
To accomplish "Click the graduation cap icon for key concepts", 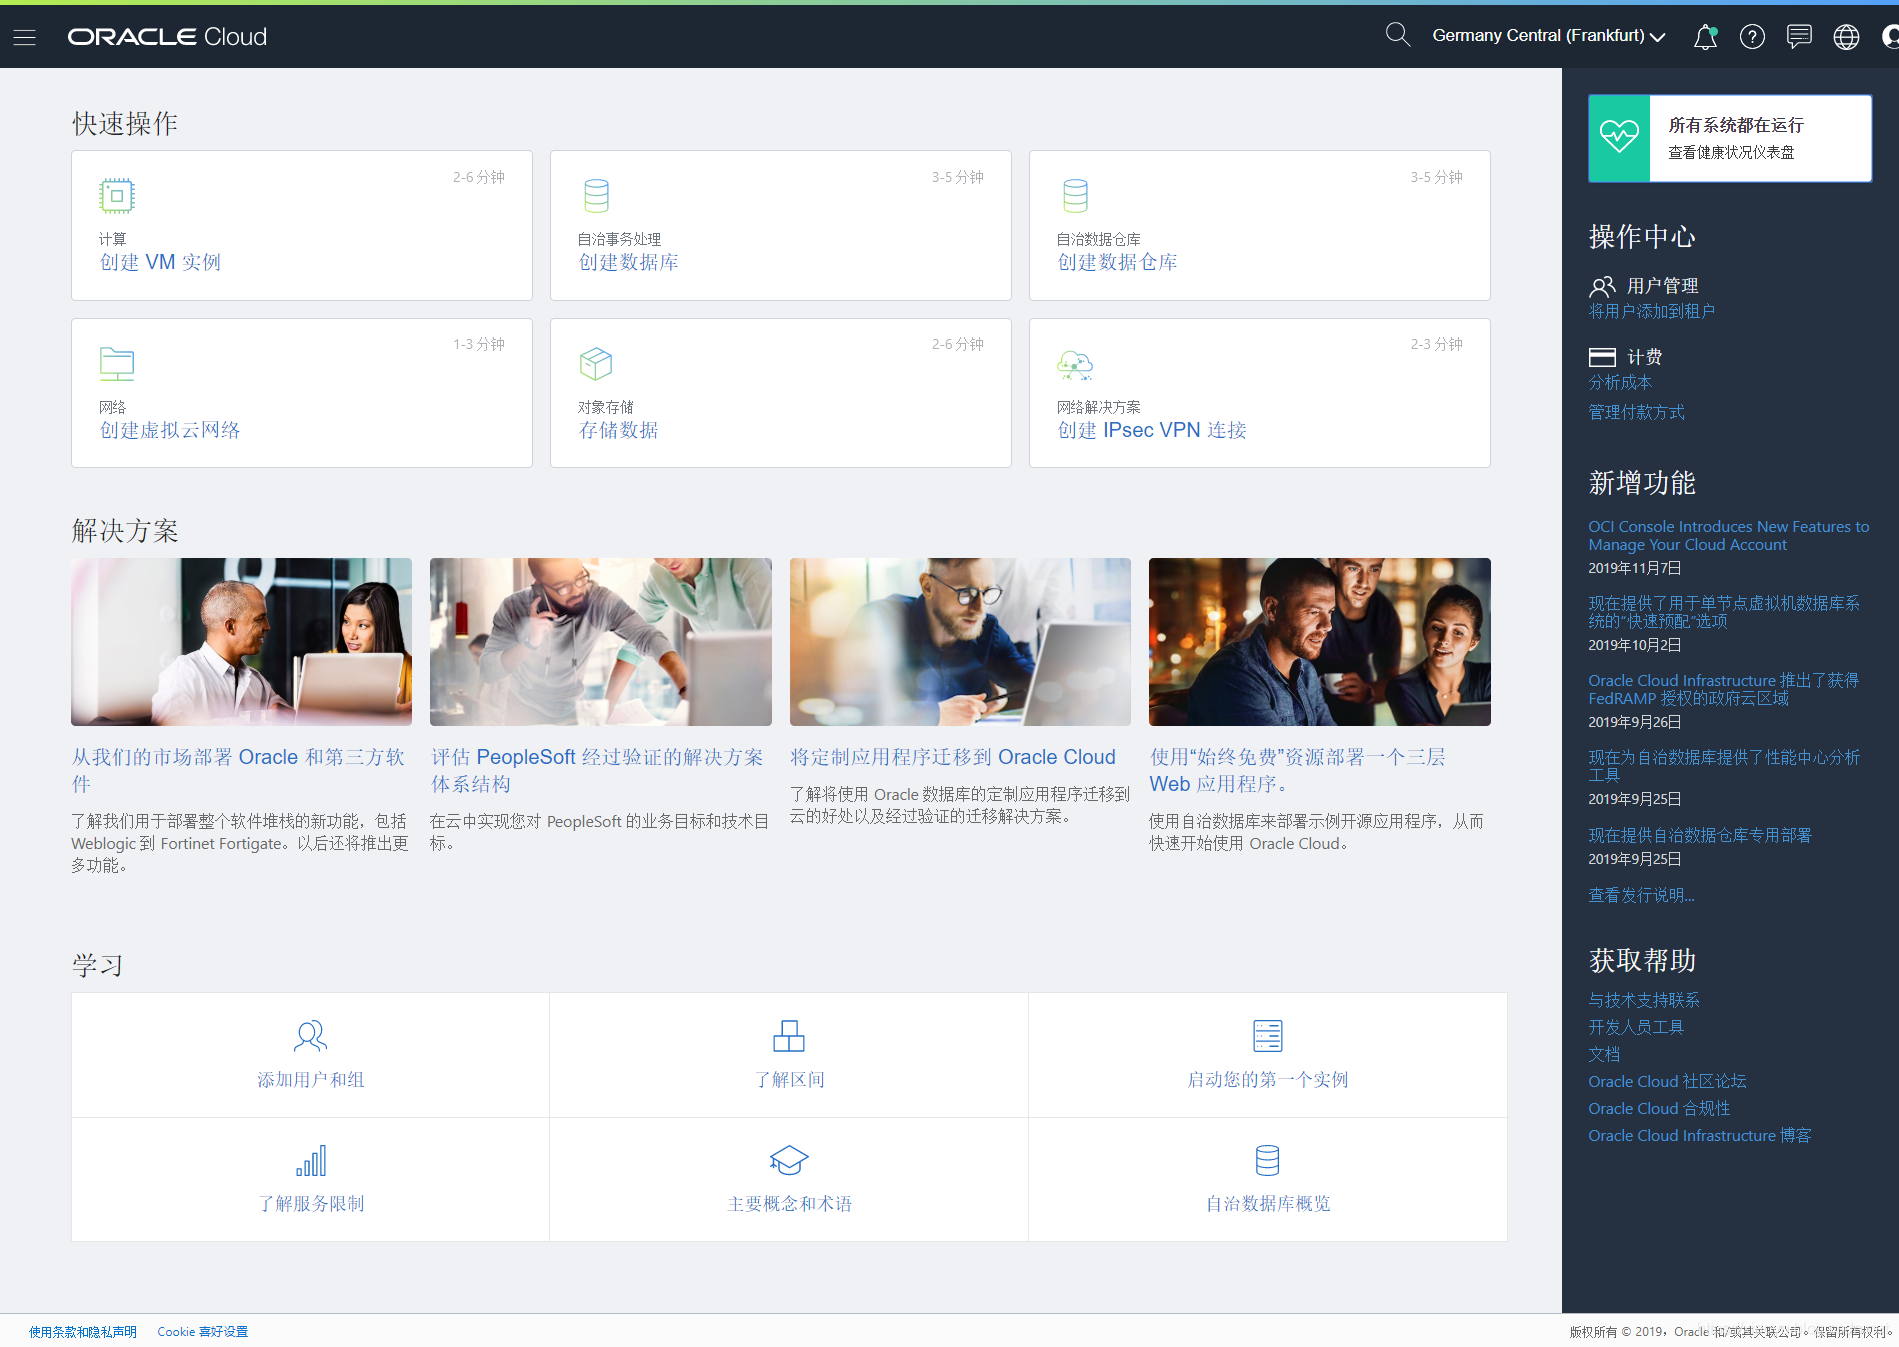I will [x=789, y=1161].
